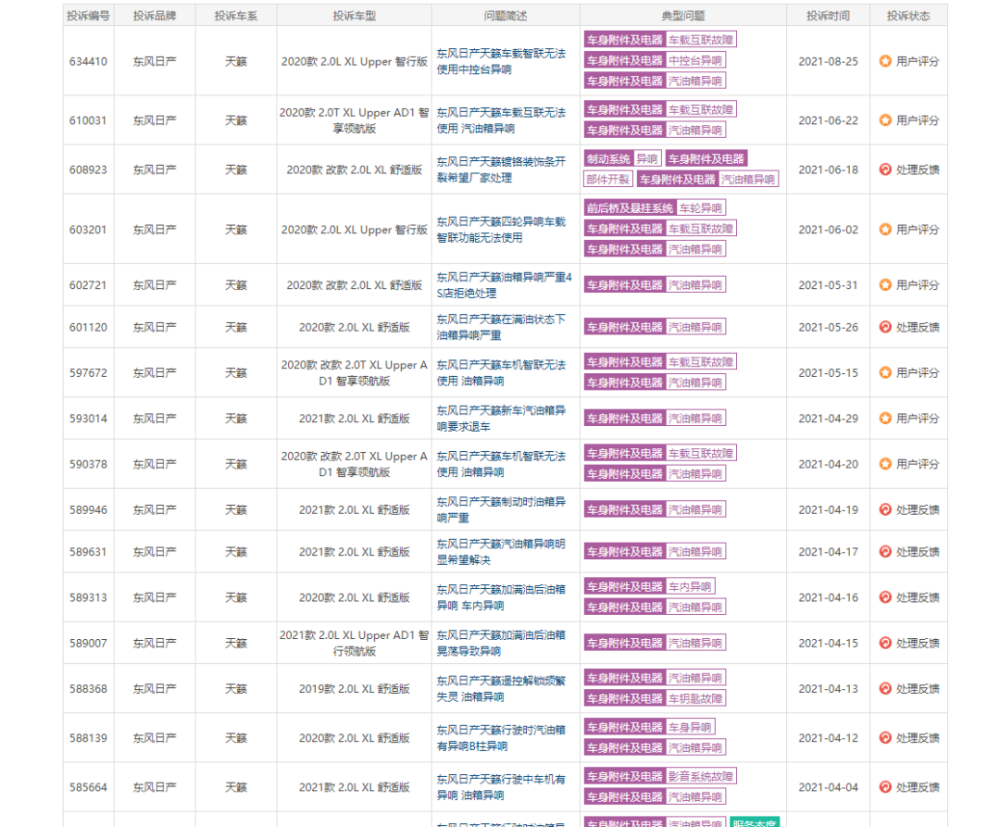
Task: Open the link 东风日产天籁在满油状态下油箱异响严重
Action: click(501, 327)
